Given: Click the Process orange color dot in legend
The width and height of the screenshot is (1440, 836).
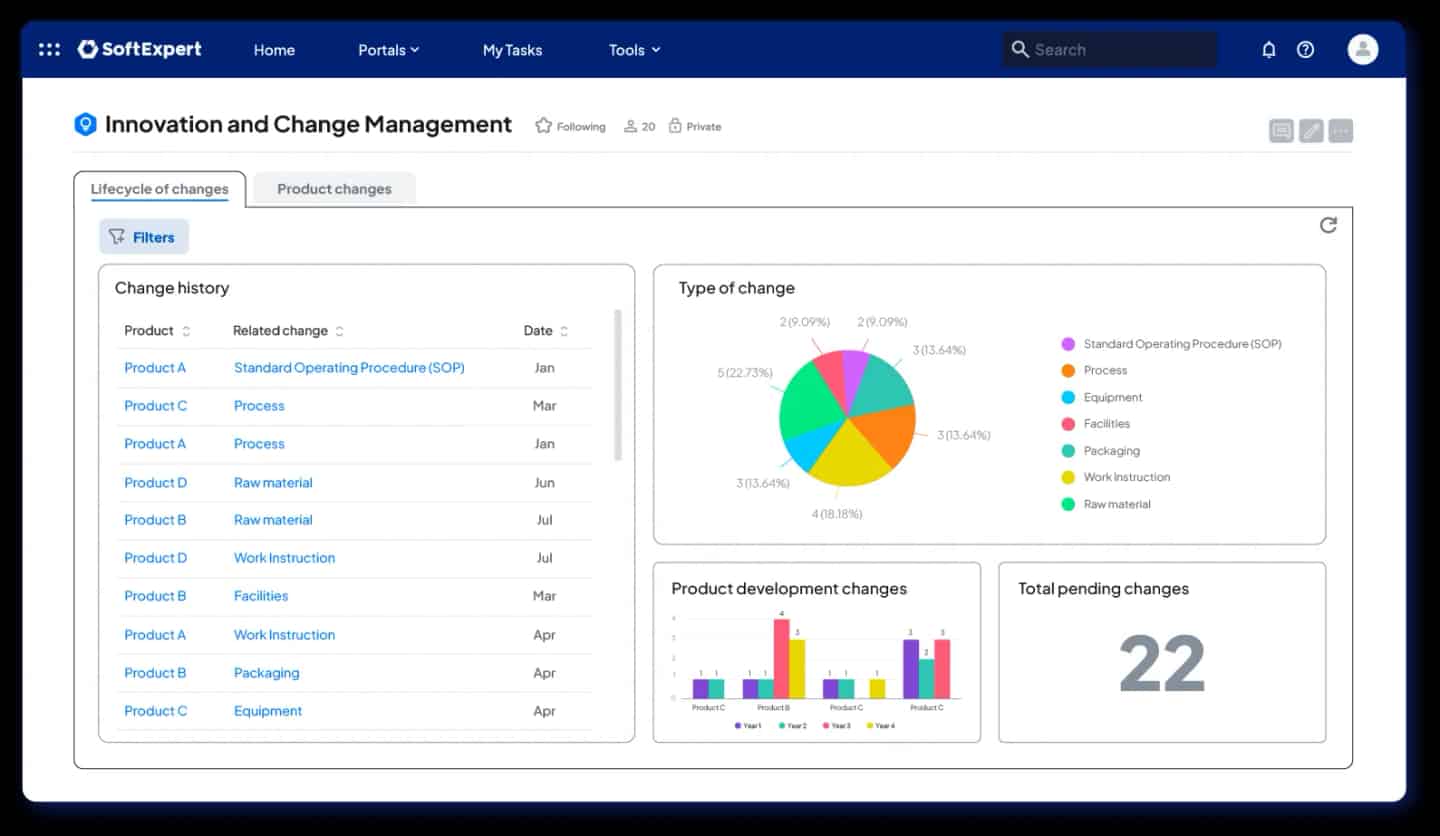Looking at the screenshot, I should [1070, 370].
